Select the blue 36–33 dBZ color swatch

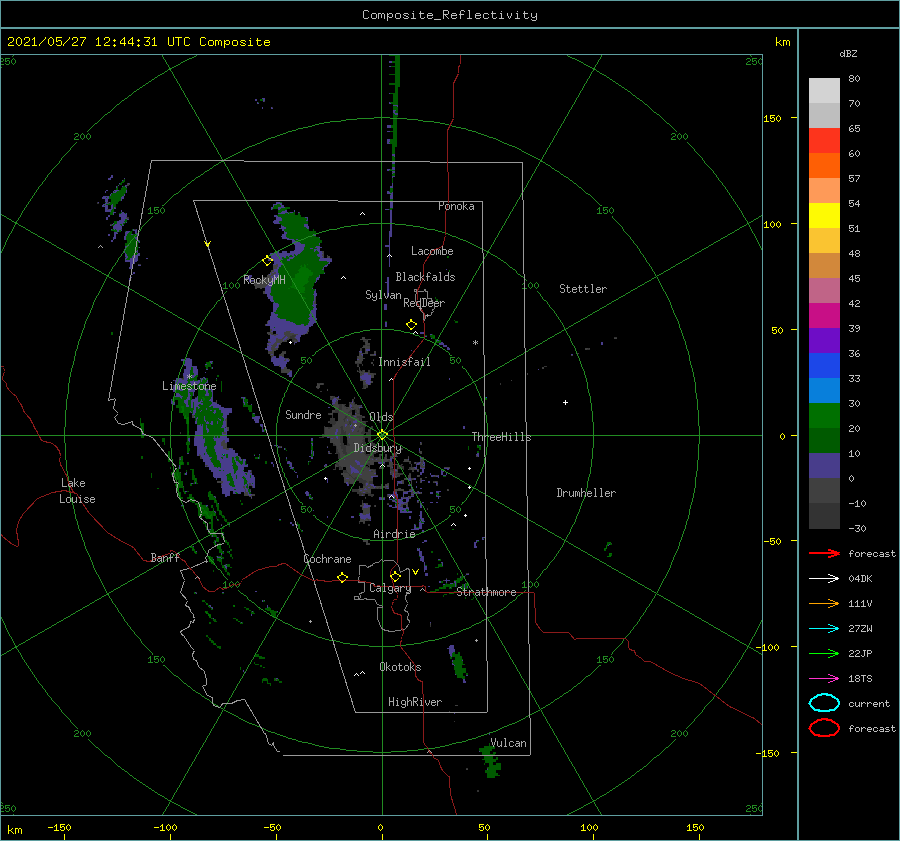pyautogui.click(x=824, y=366)
